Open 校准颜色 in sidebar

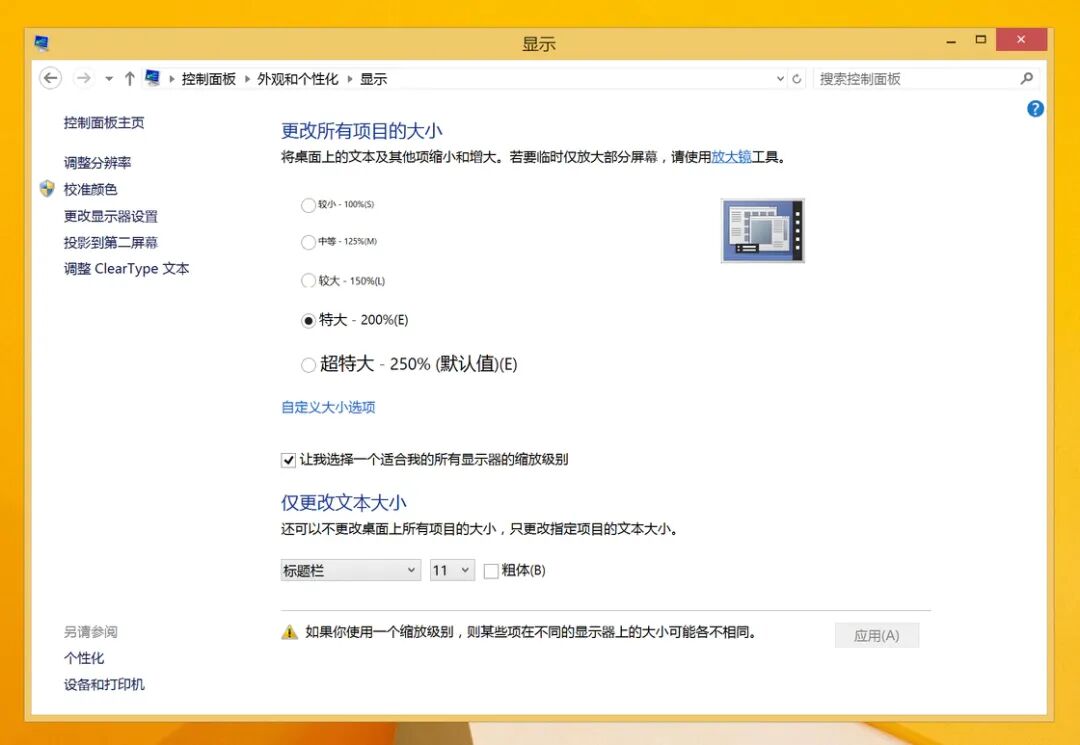tap(90, 189)
